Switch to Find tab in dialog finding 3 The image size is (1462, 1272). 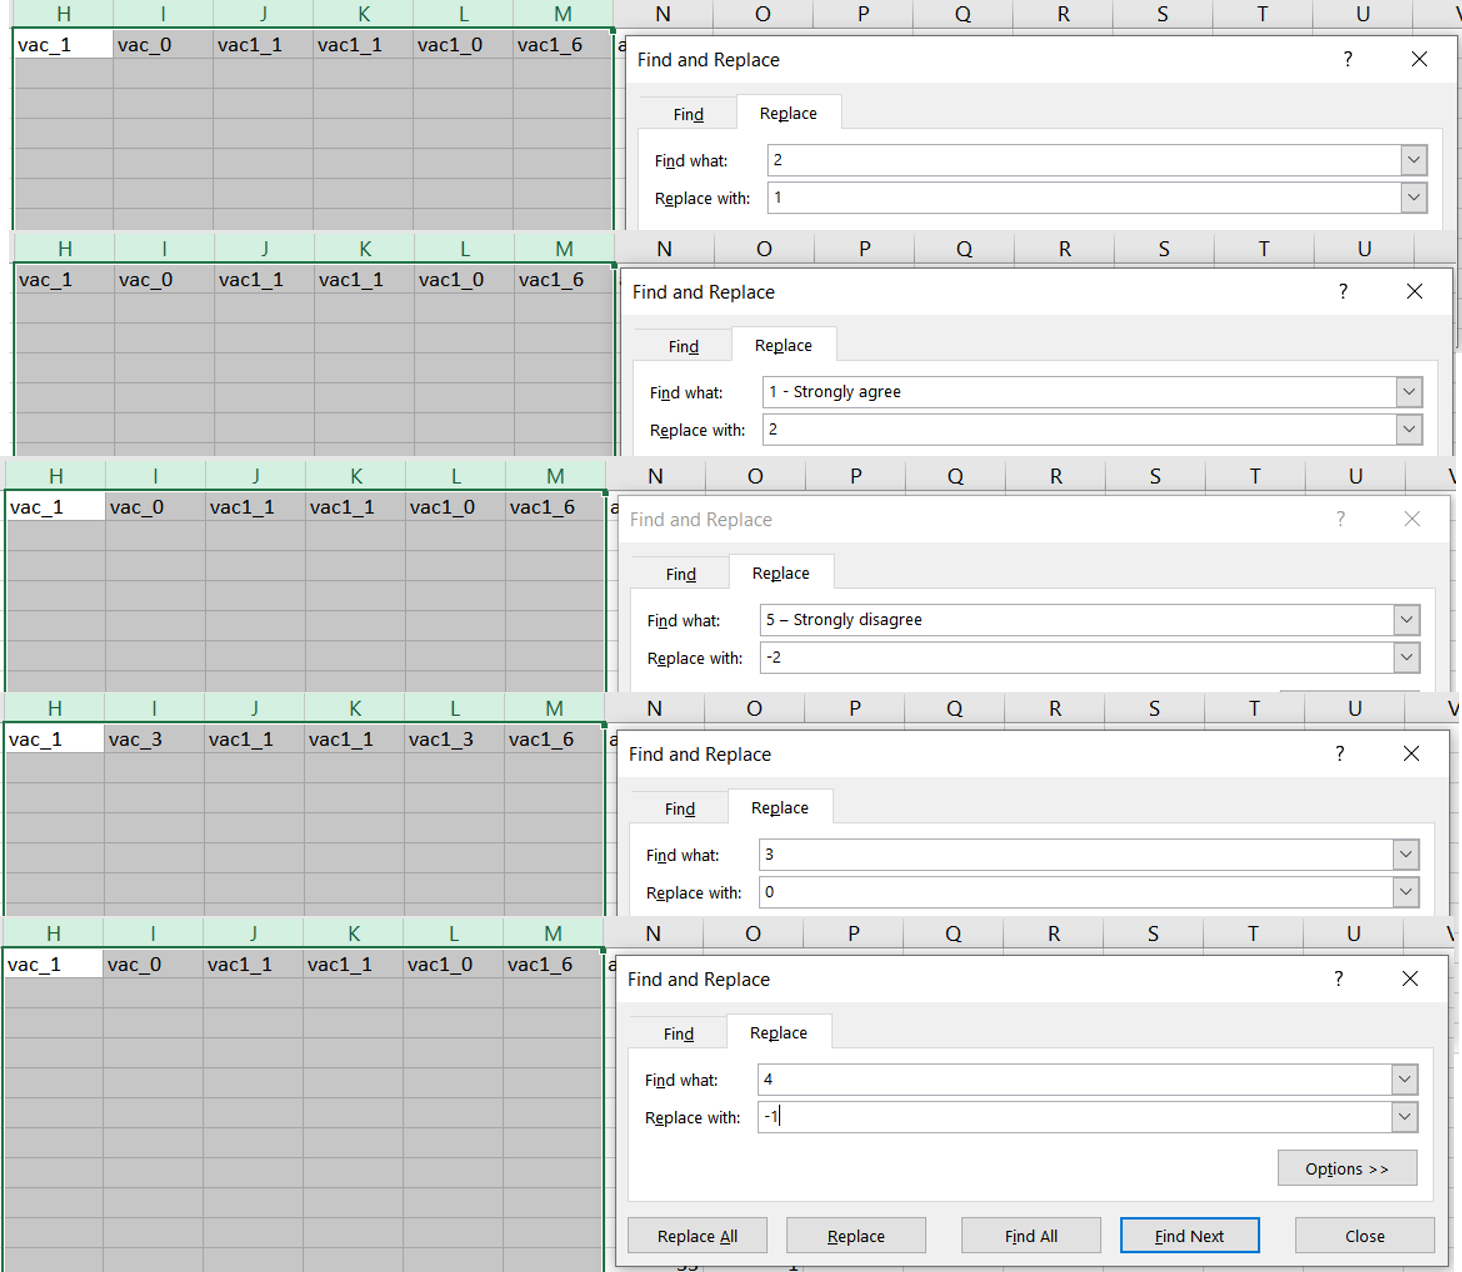point(679,808)
